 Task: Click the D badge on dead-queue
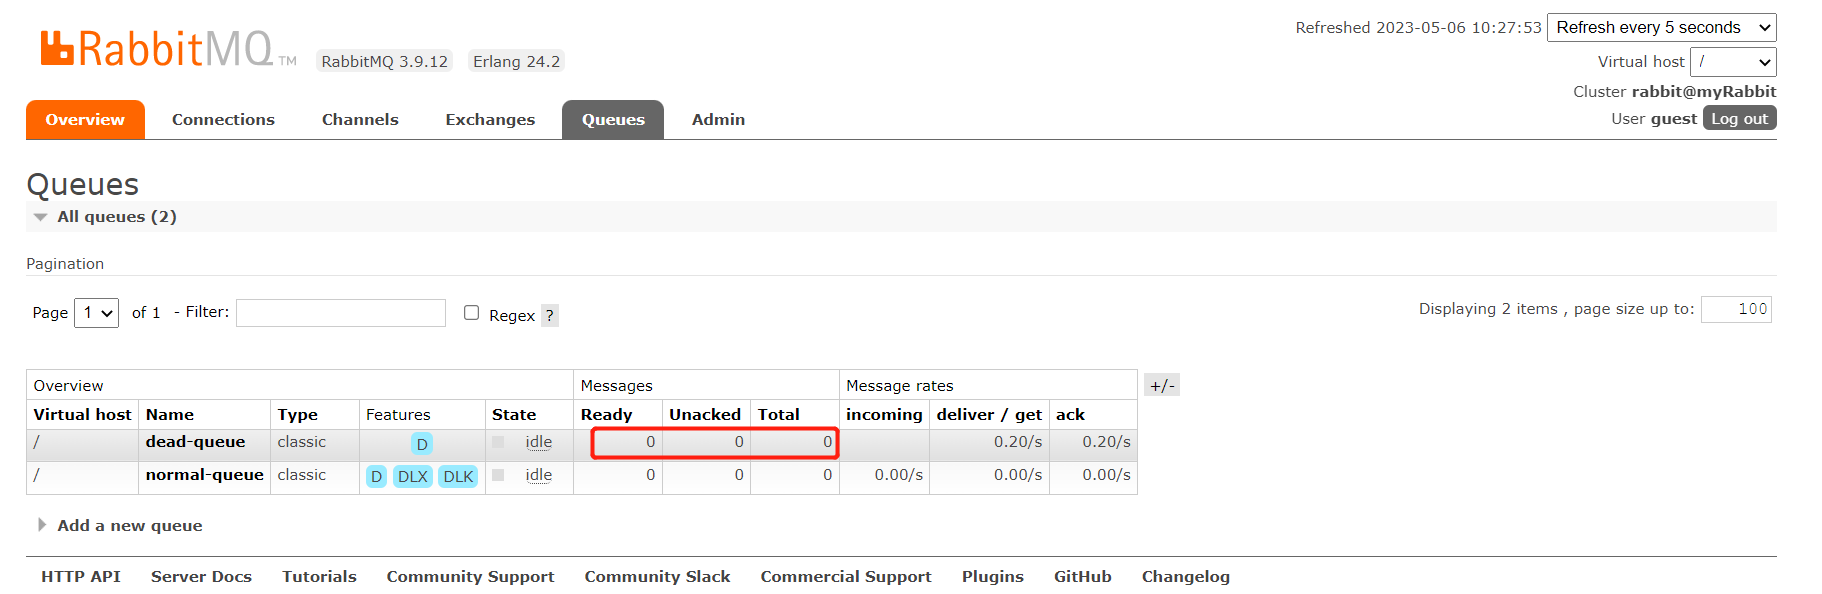coord(422,444)
